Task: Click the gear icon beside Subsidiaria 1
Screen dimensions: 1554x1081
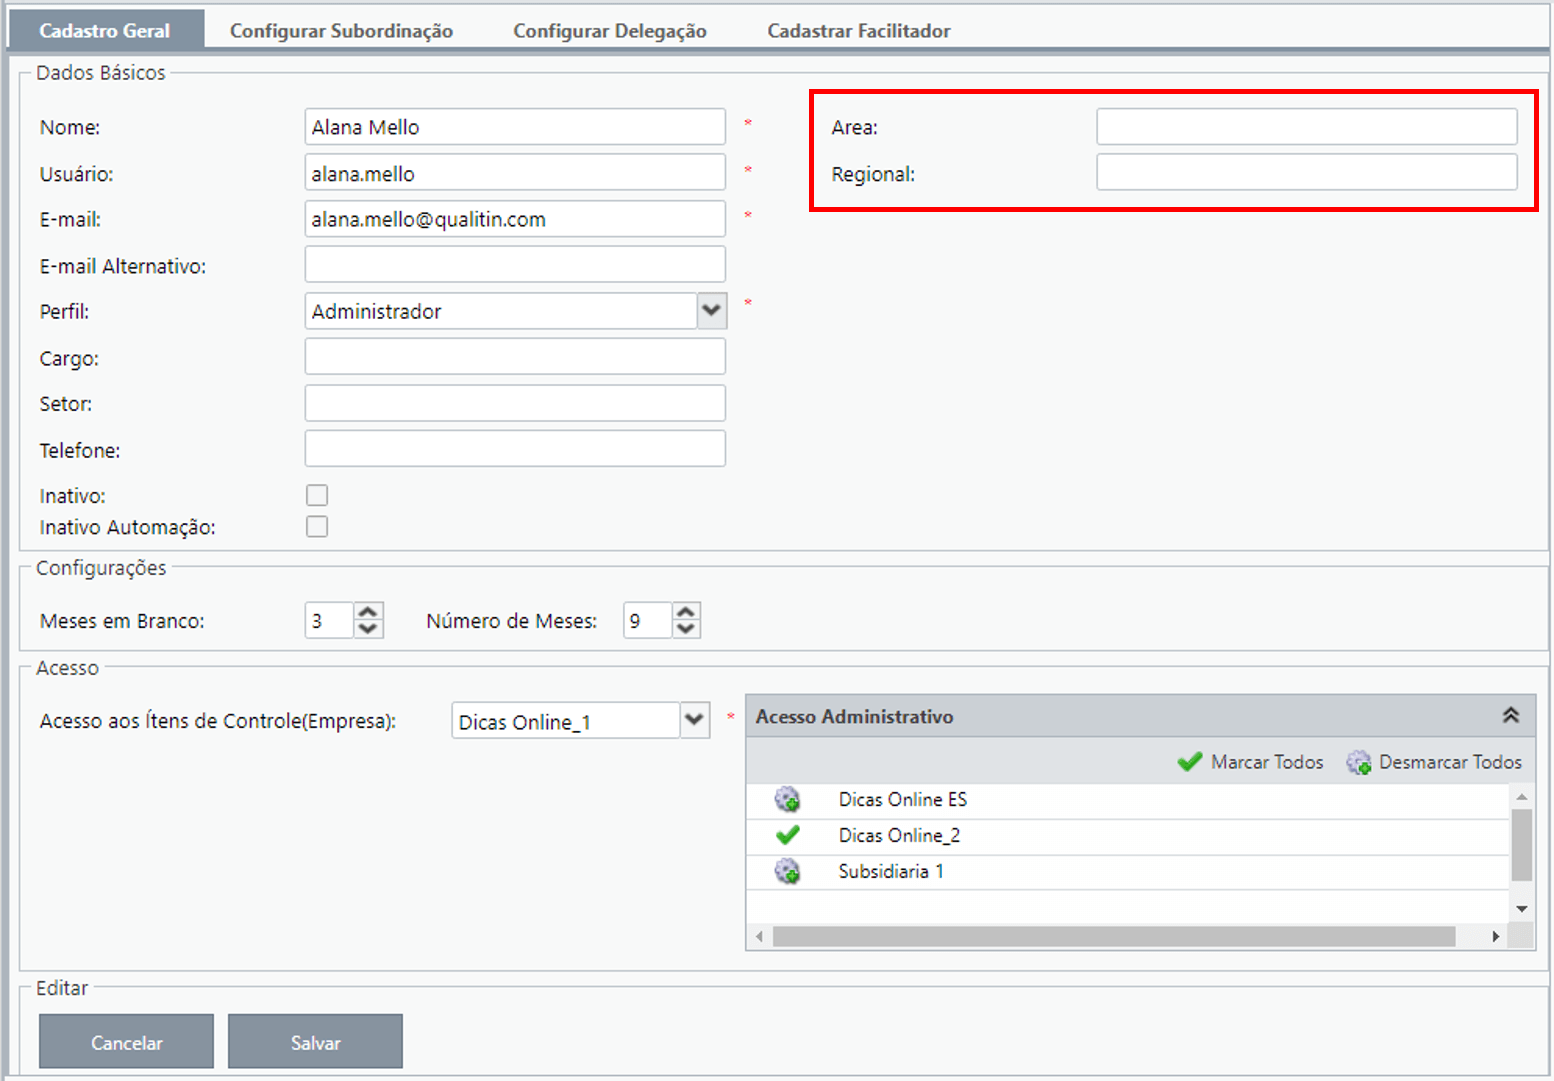Action: [x=788, y=871]
